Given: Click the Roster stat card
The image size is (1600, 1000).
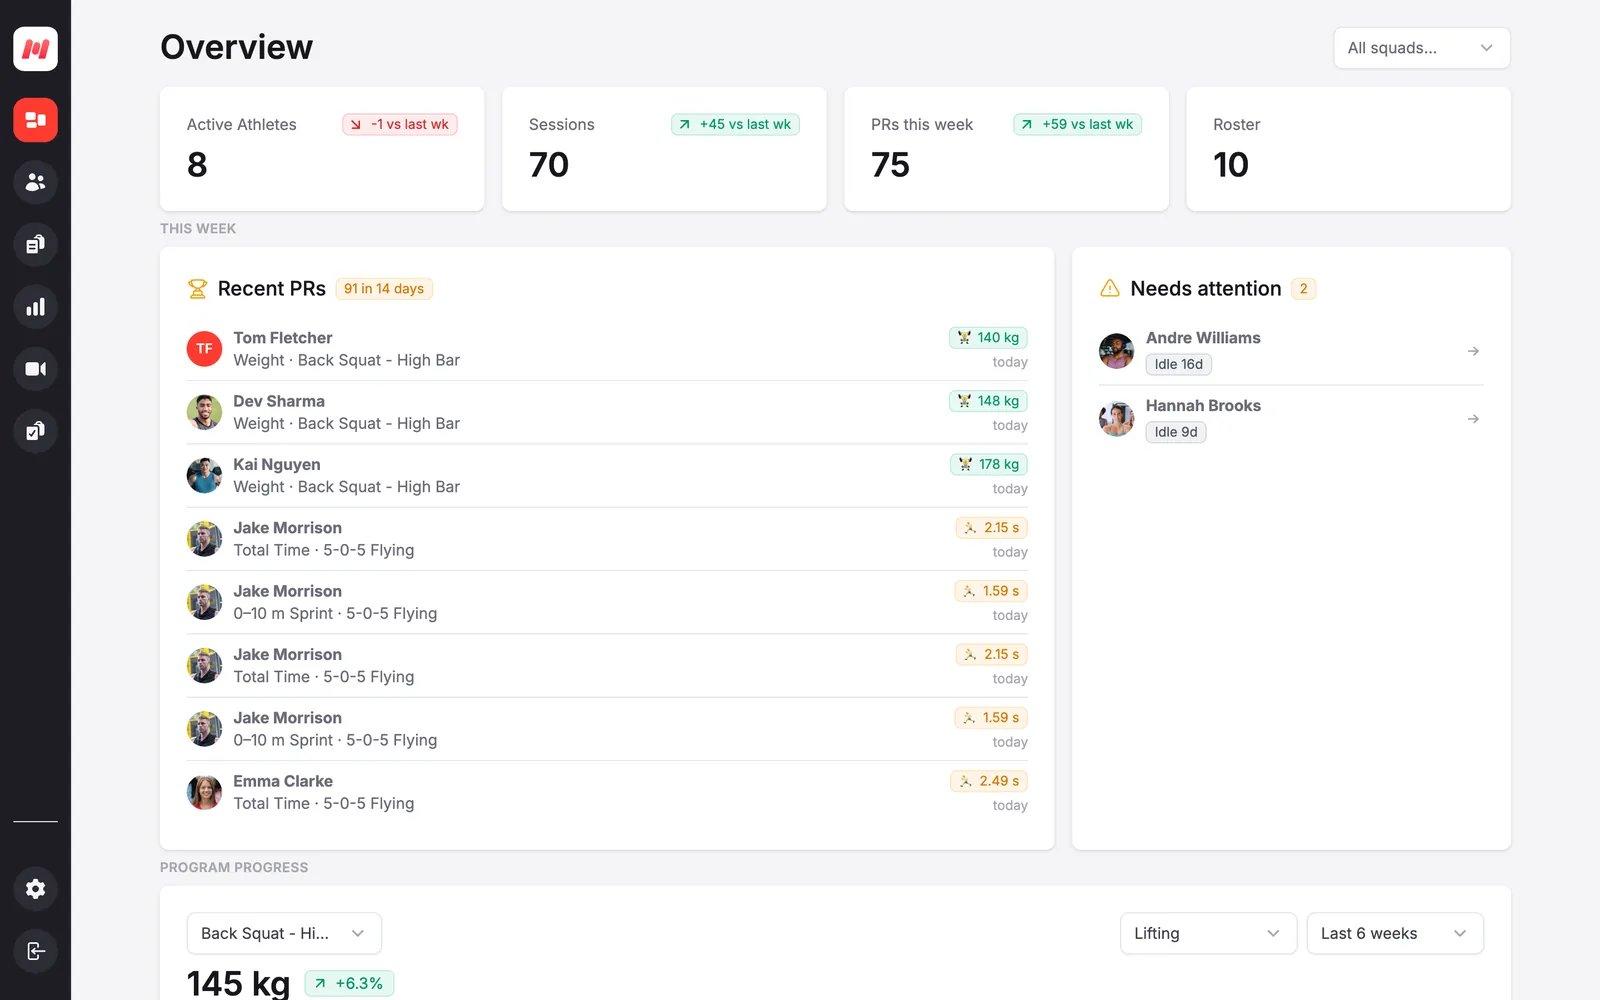Looking at the screenshot, I should (x=1348, y=149).
